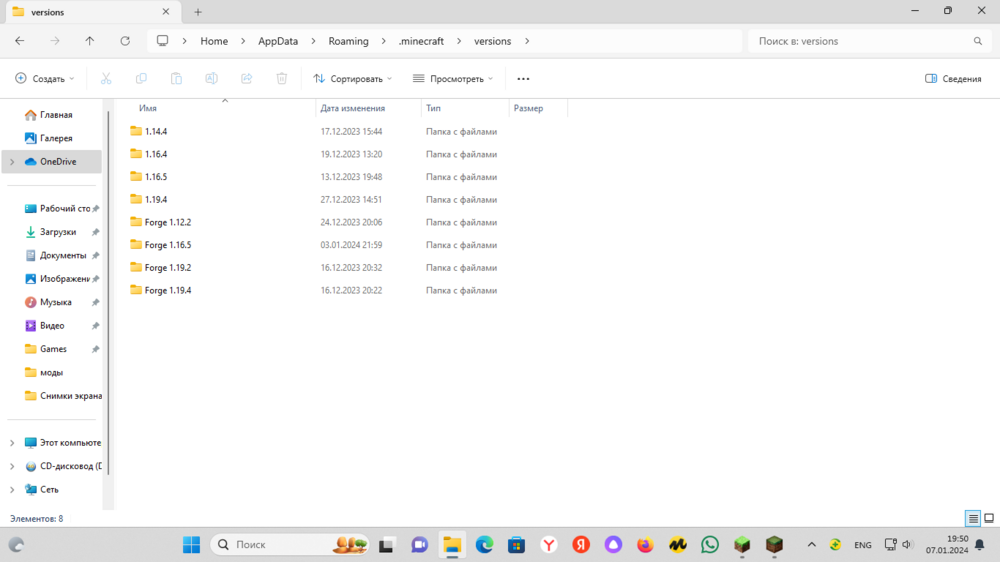
Task: Expand chevron after versions in breadcrumb
Action: tap(527, 41)
